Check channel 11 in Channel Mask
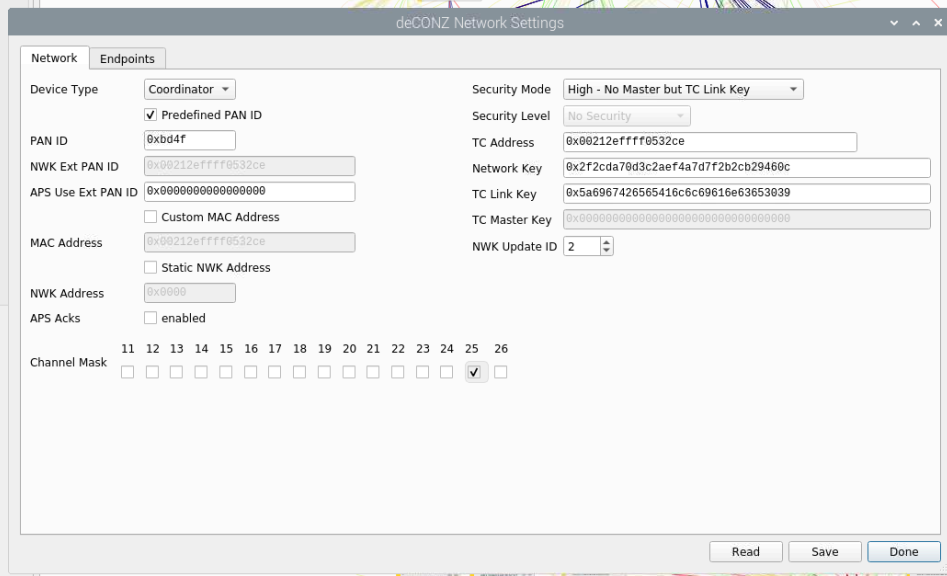947x576 pixels. pos(127,373)
